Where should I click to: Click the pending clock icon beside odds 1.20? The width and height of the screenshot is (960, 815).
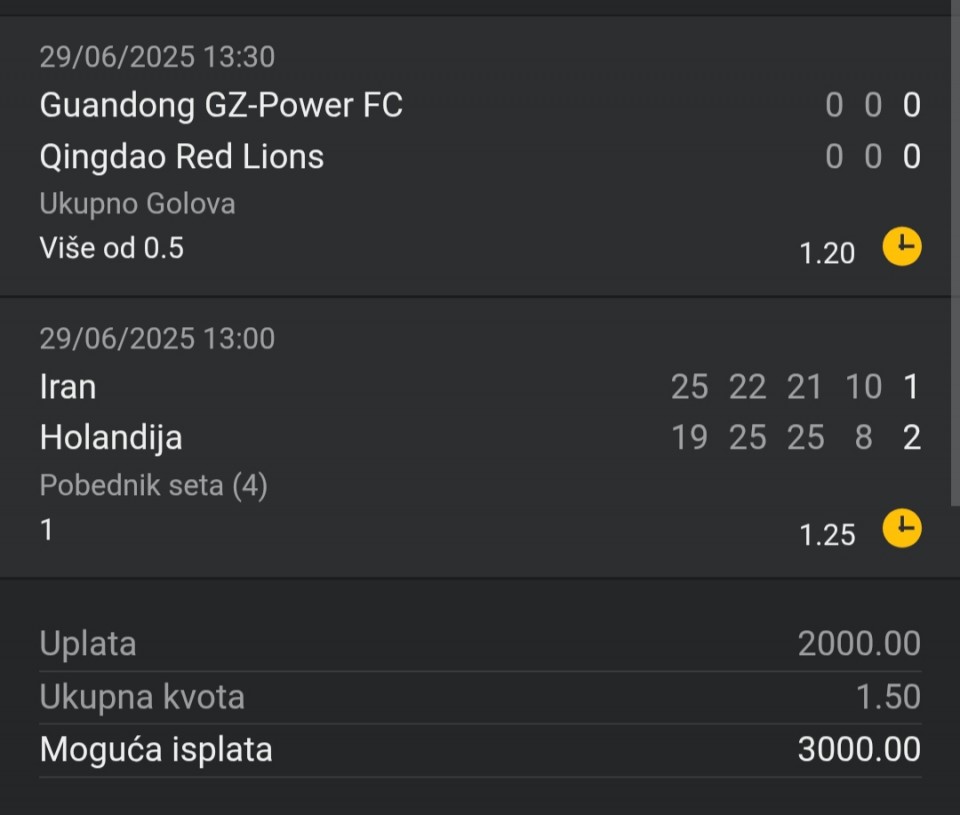tap(902, 247)
